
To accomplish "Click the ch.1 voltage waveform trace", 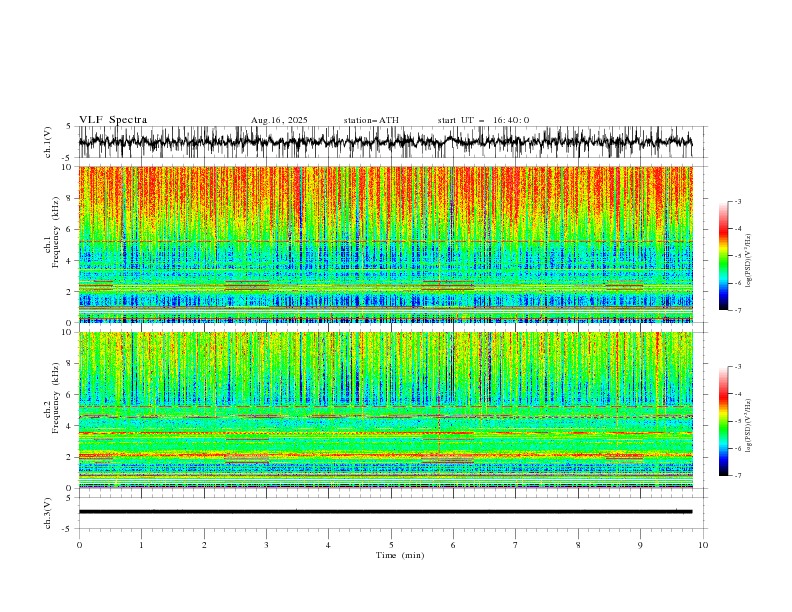I will tap(385, 142).
